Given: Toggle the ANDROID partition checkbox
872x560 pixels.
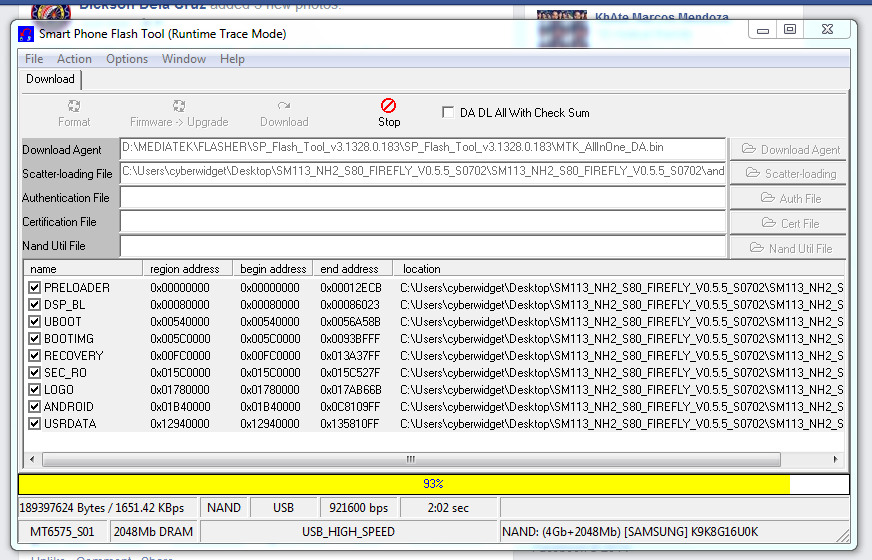Looking at the screenshot, I should (x=35, y=407).
